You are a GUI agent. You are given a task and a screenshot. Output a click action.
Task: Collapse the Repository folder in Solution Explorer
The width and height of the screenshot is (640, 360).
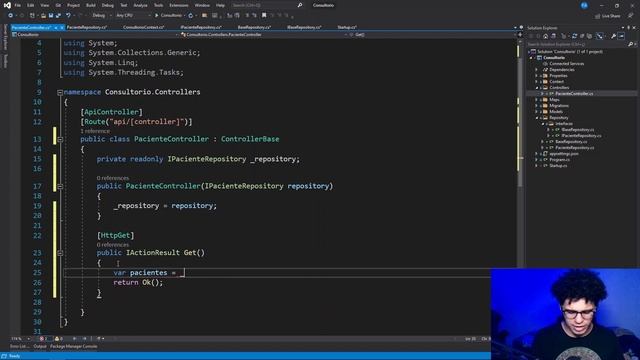(537, 118)
